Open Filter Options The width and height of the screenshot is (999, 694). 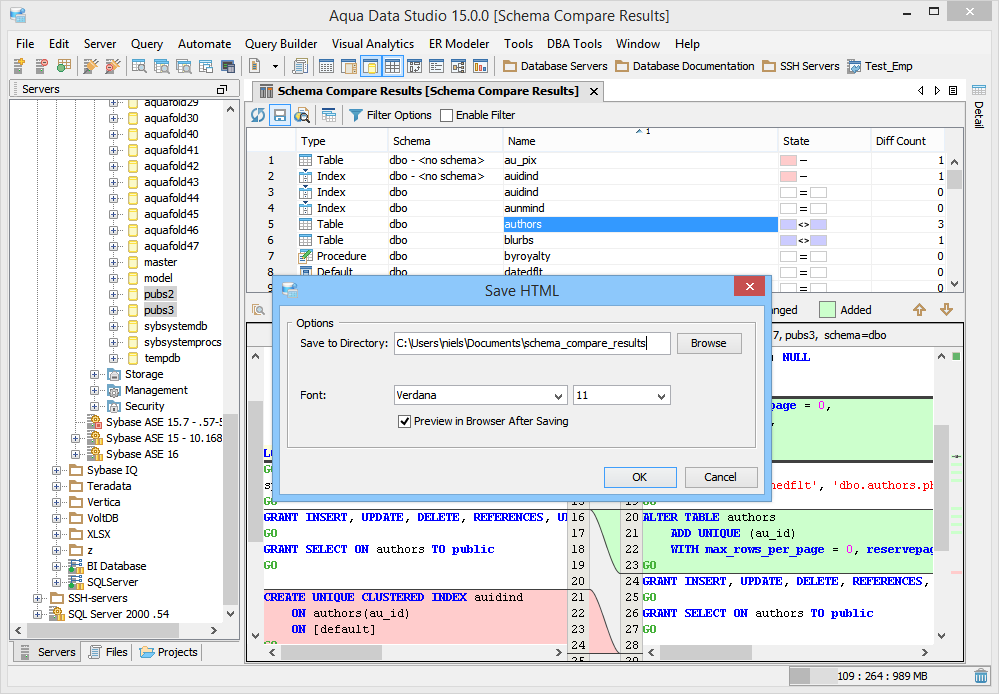point(390,115)
